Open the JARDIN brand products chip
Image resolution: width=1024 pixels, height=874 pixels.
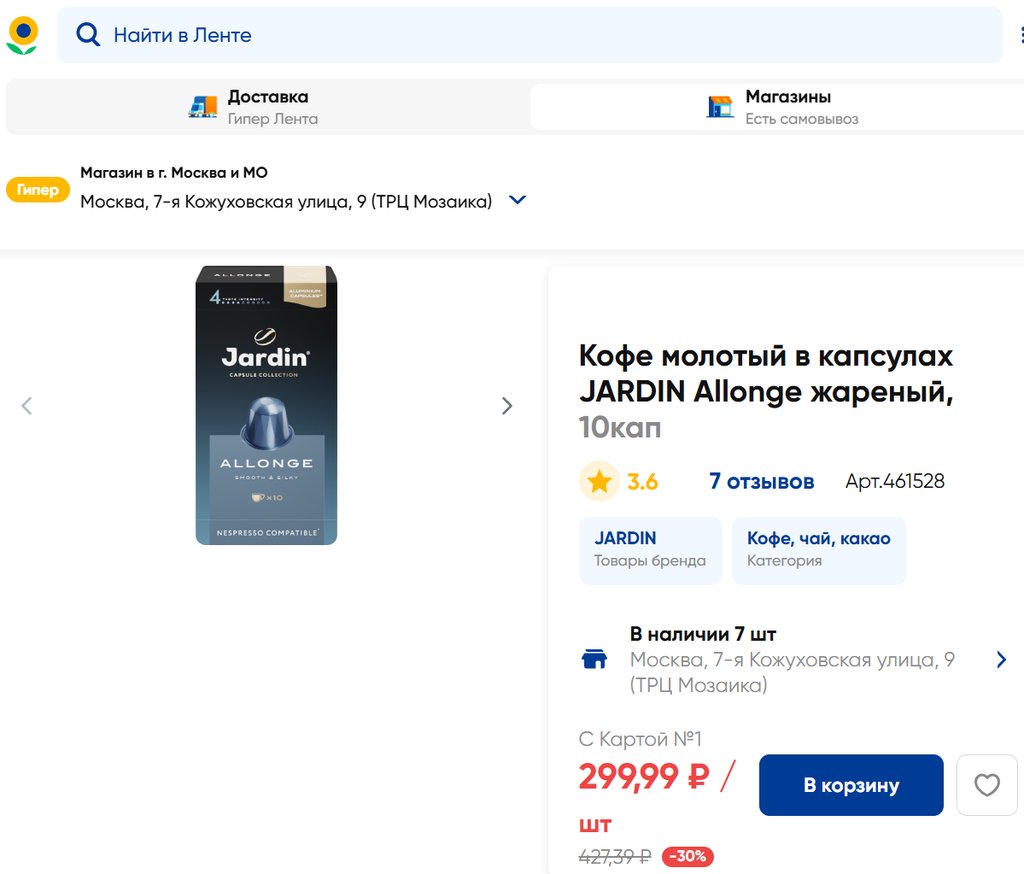pyautogui.click(x=650, y=549)
